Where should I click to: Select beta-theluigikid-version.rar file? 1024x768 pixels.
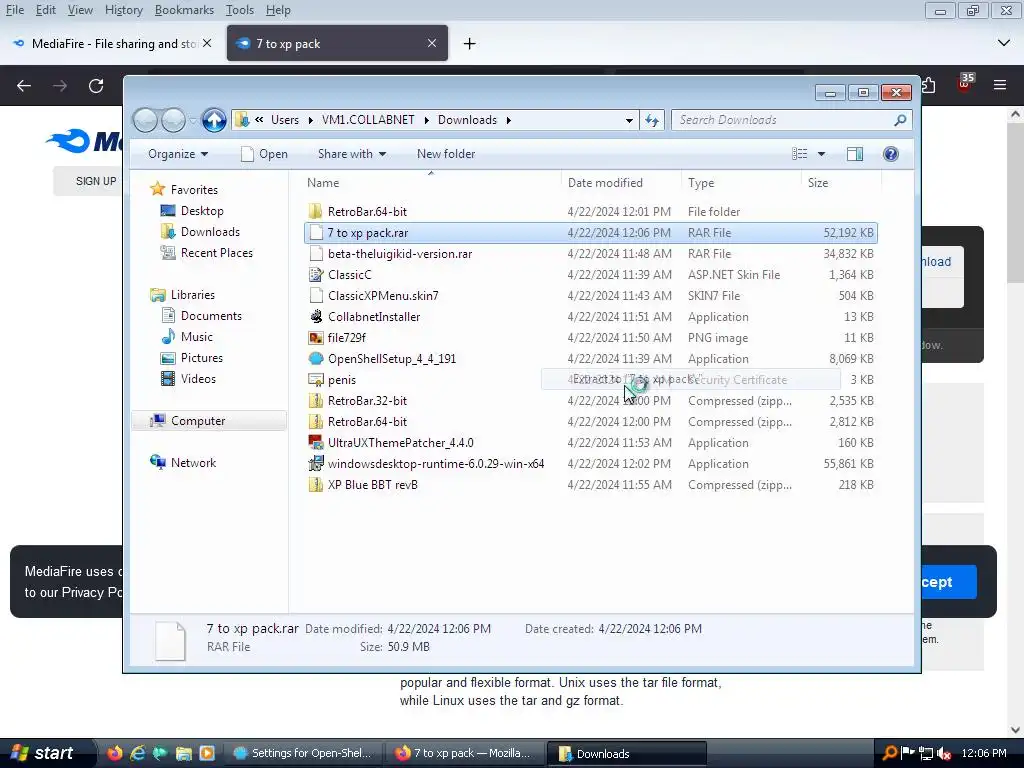tap(400, 254)
